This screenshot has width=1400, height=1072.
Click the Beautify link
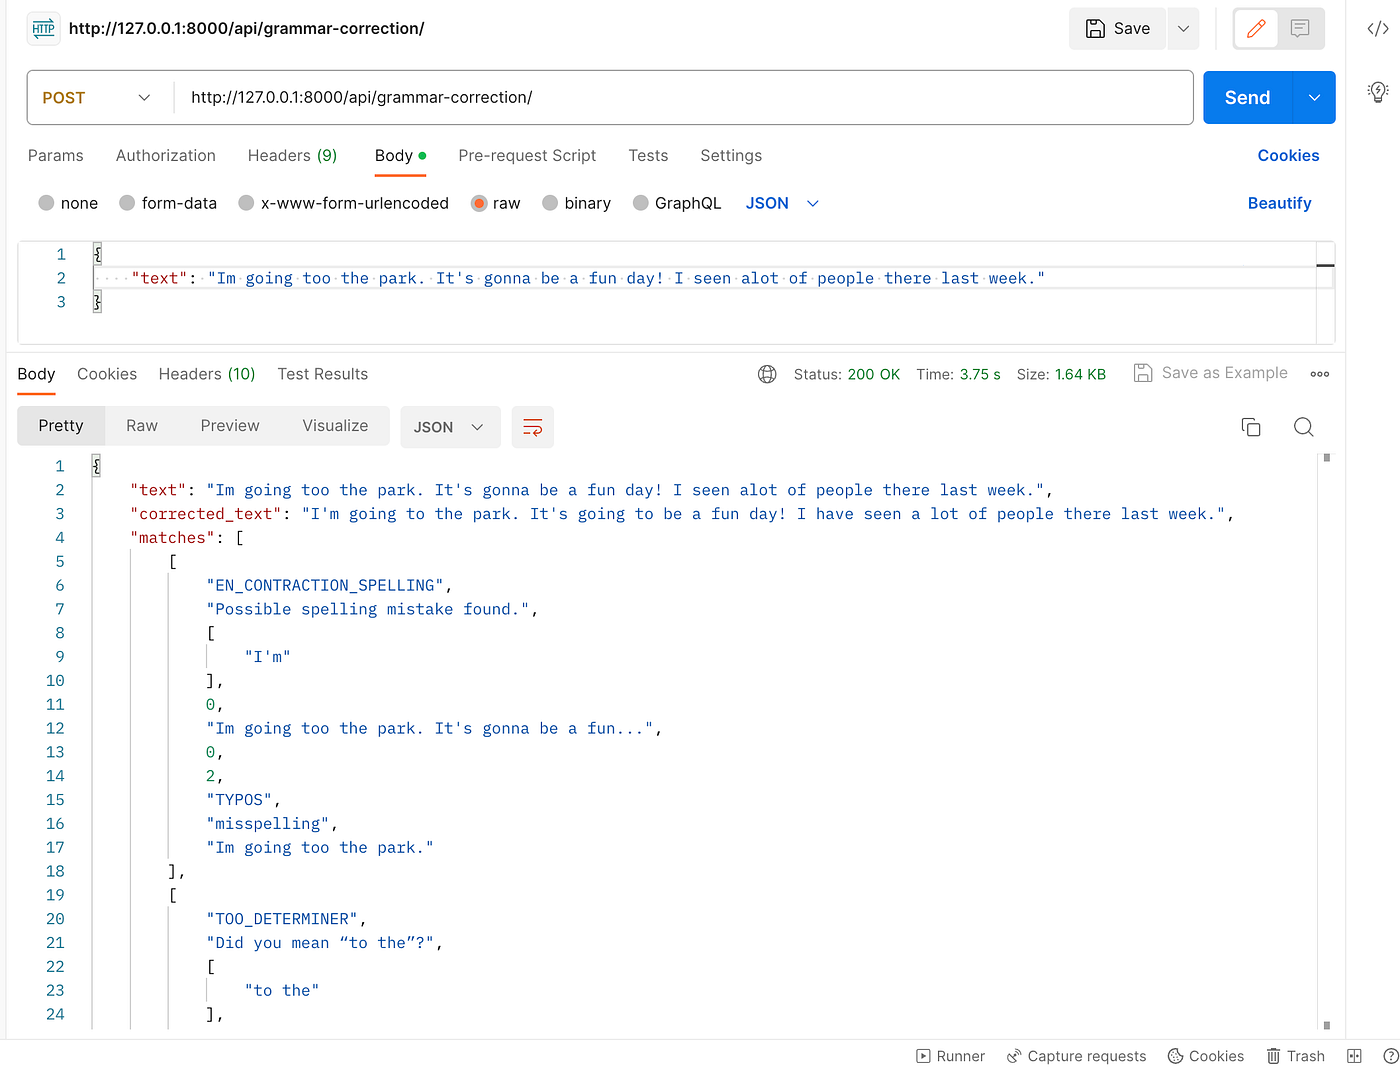coord(1279,203)
